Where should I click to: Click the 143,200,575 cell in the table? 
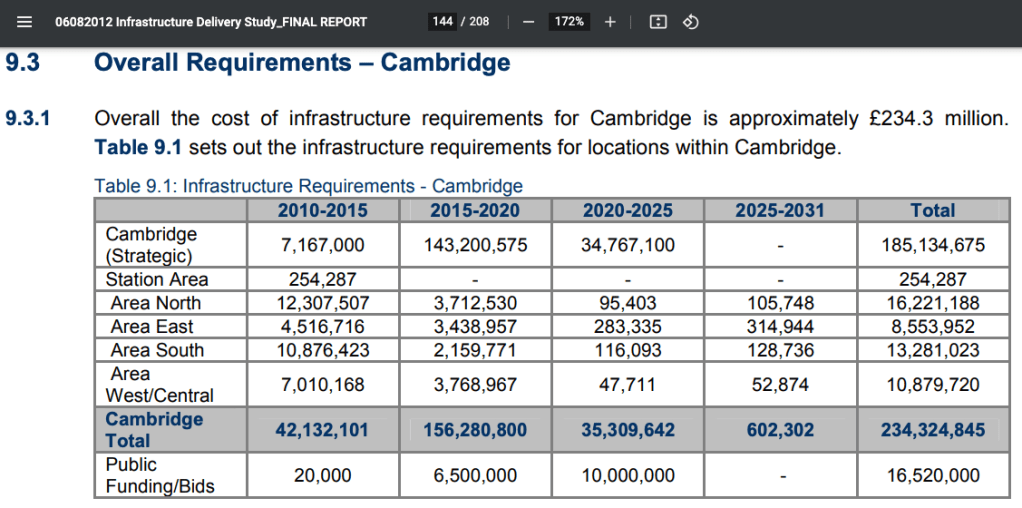pos(475,245)
